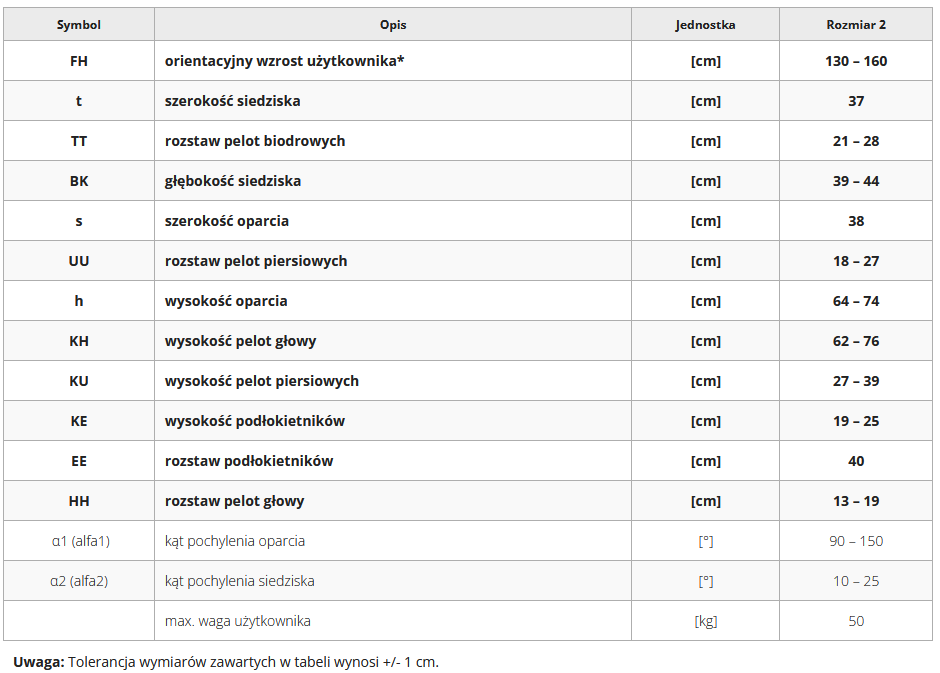940x673 pixels.
Task: Click 'szerokość siedziska' row description
Action: point(233,101)
